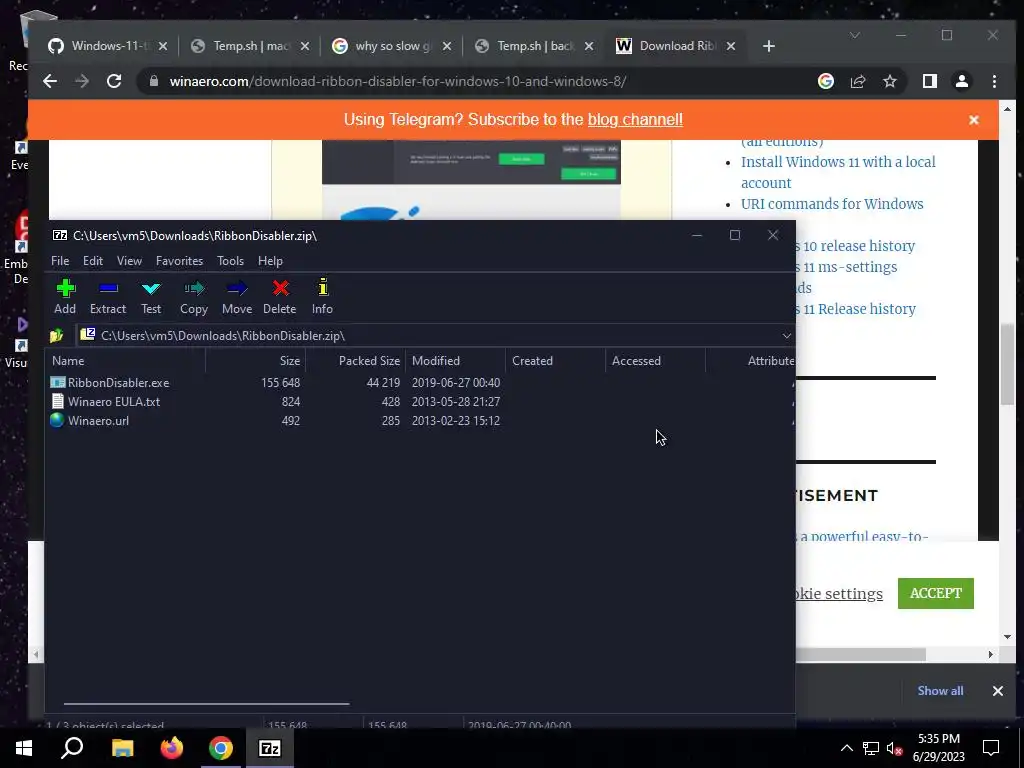This screenshot has height=768, width=1024.
Task: Follow the blog channel link
Action: [635, 120]
